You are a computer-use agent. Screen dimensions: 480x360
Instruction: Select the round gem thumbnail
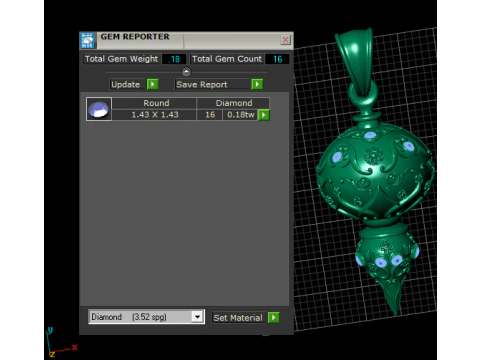[x=99, y=109]
